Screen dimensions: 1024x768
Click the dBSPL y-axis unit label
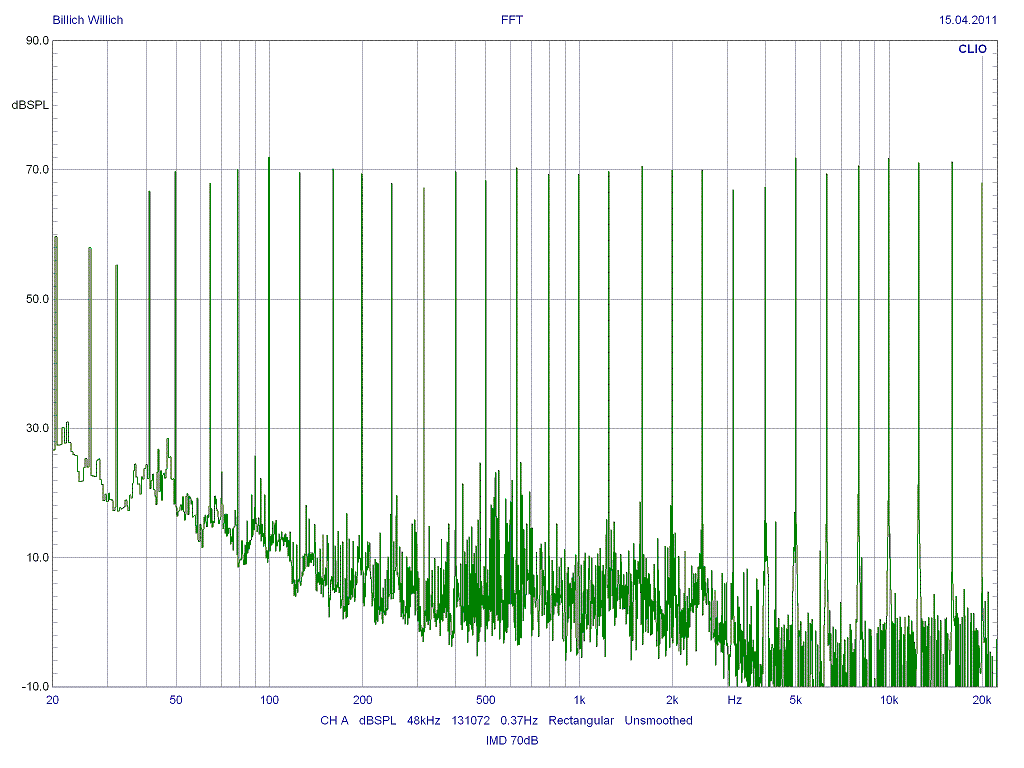30,105
